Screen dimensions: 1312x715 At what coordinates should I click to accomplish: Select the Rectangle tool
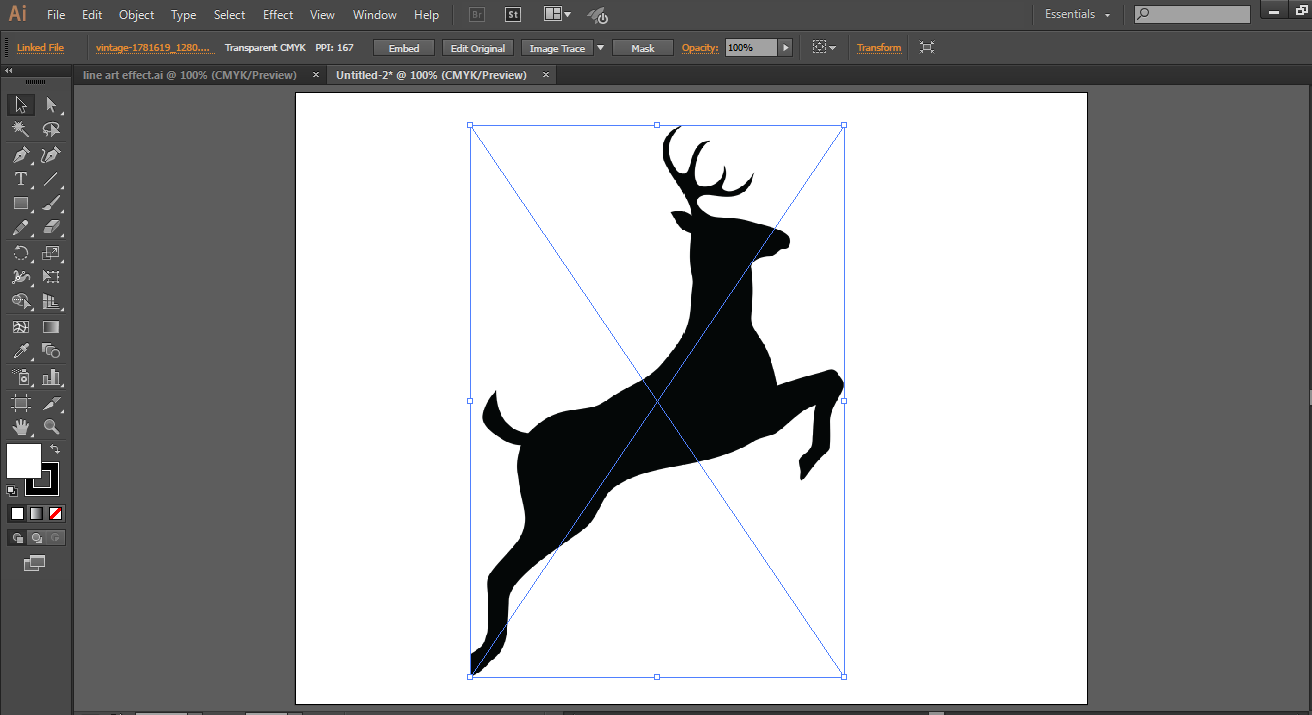(x=20, y=203)
